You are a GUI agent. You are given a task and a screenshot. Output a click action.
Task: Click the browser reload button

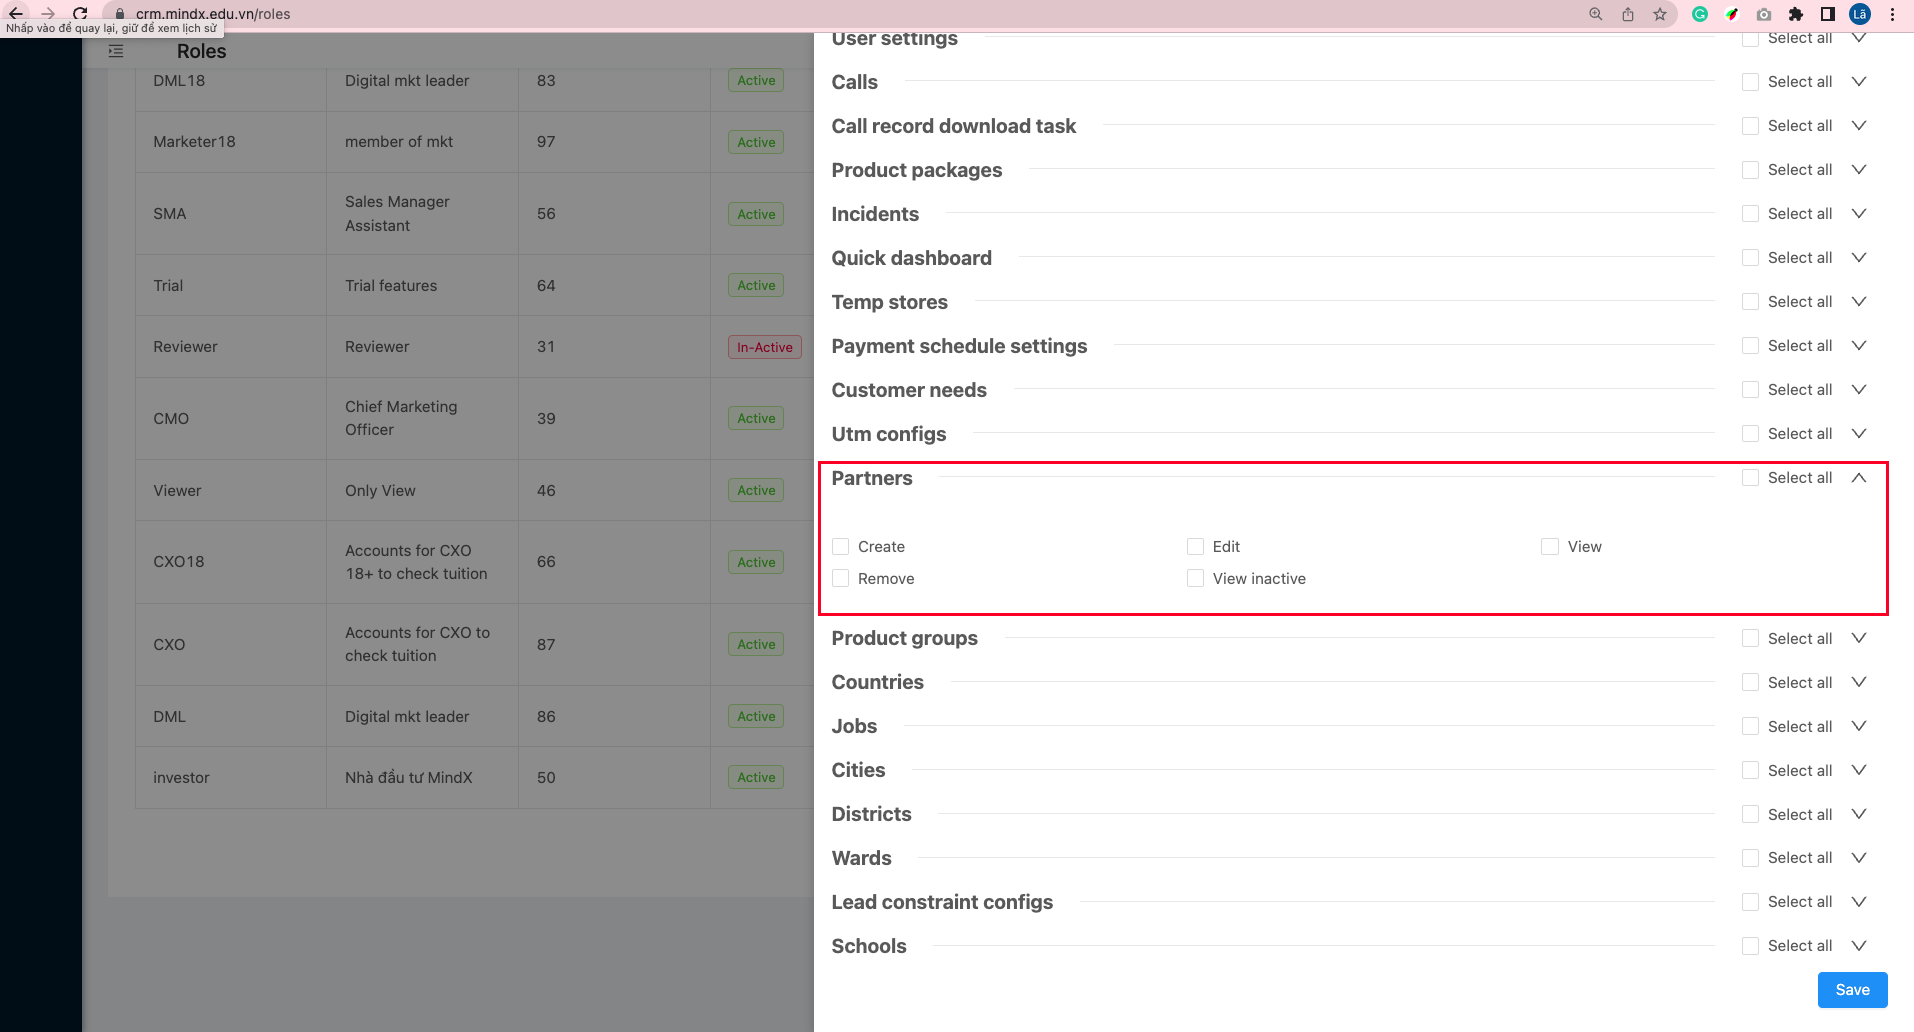click(x=80, y=13)
